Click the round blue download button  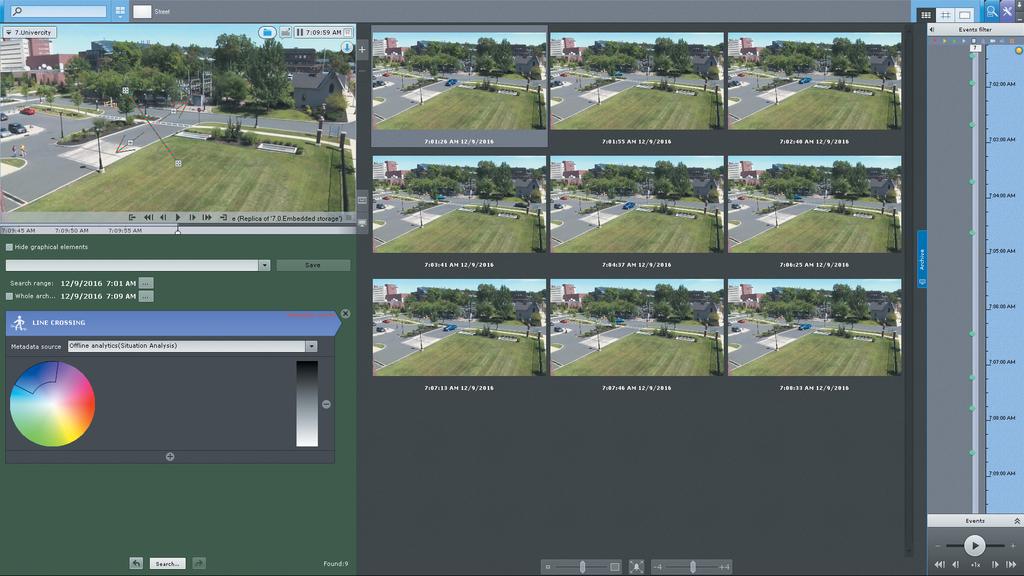click(x=347, y=48)
